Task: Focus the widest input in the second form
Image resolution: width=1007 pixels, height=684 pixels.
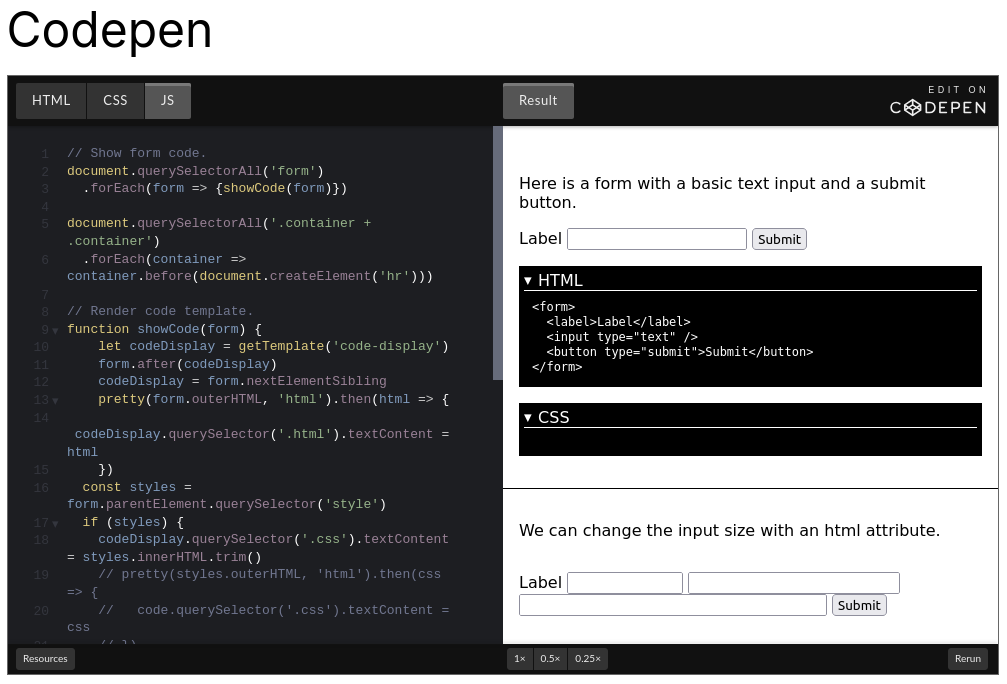Action: 672,605
